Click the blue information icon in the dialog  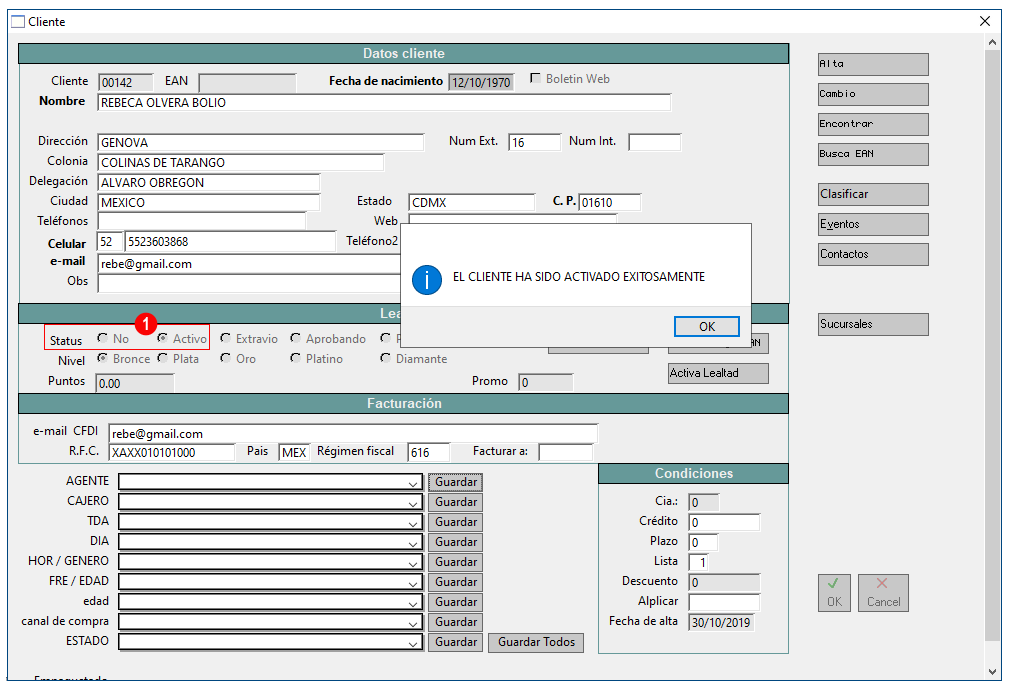point(426,280)
